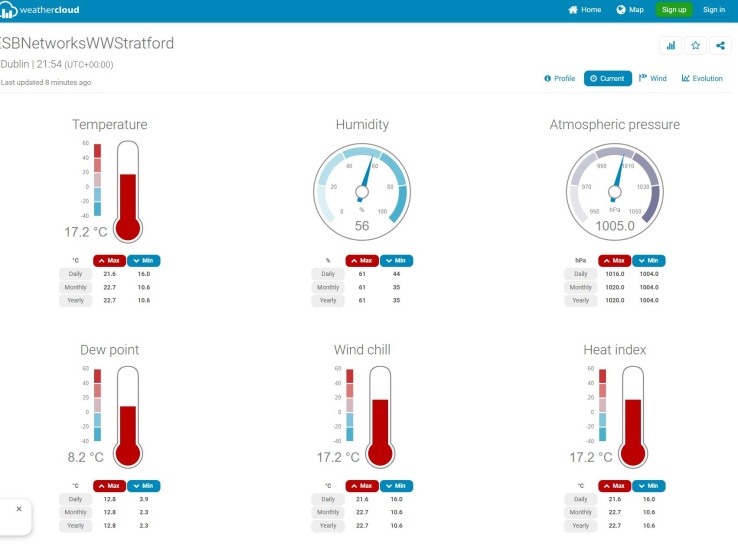
Task: Click Max button under Wind chill
Action: (x=362, y=486)
